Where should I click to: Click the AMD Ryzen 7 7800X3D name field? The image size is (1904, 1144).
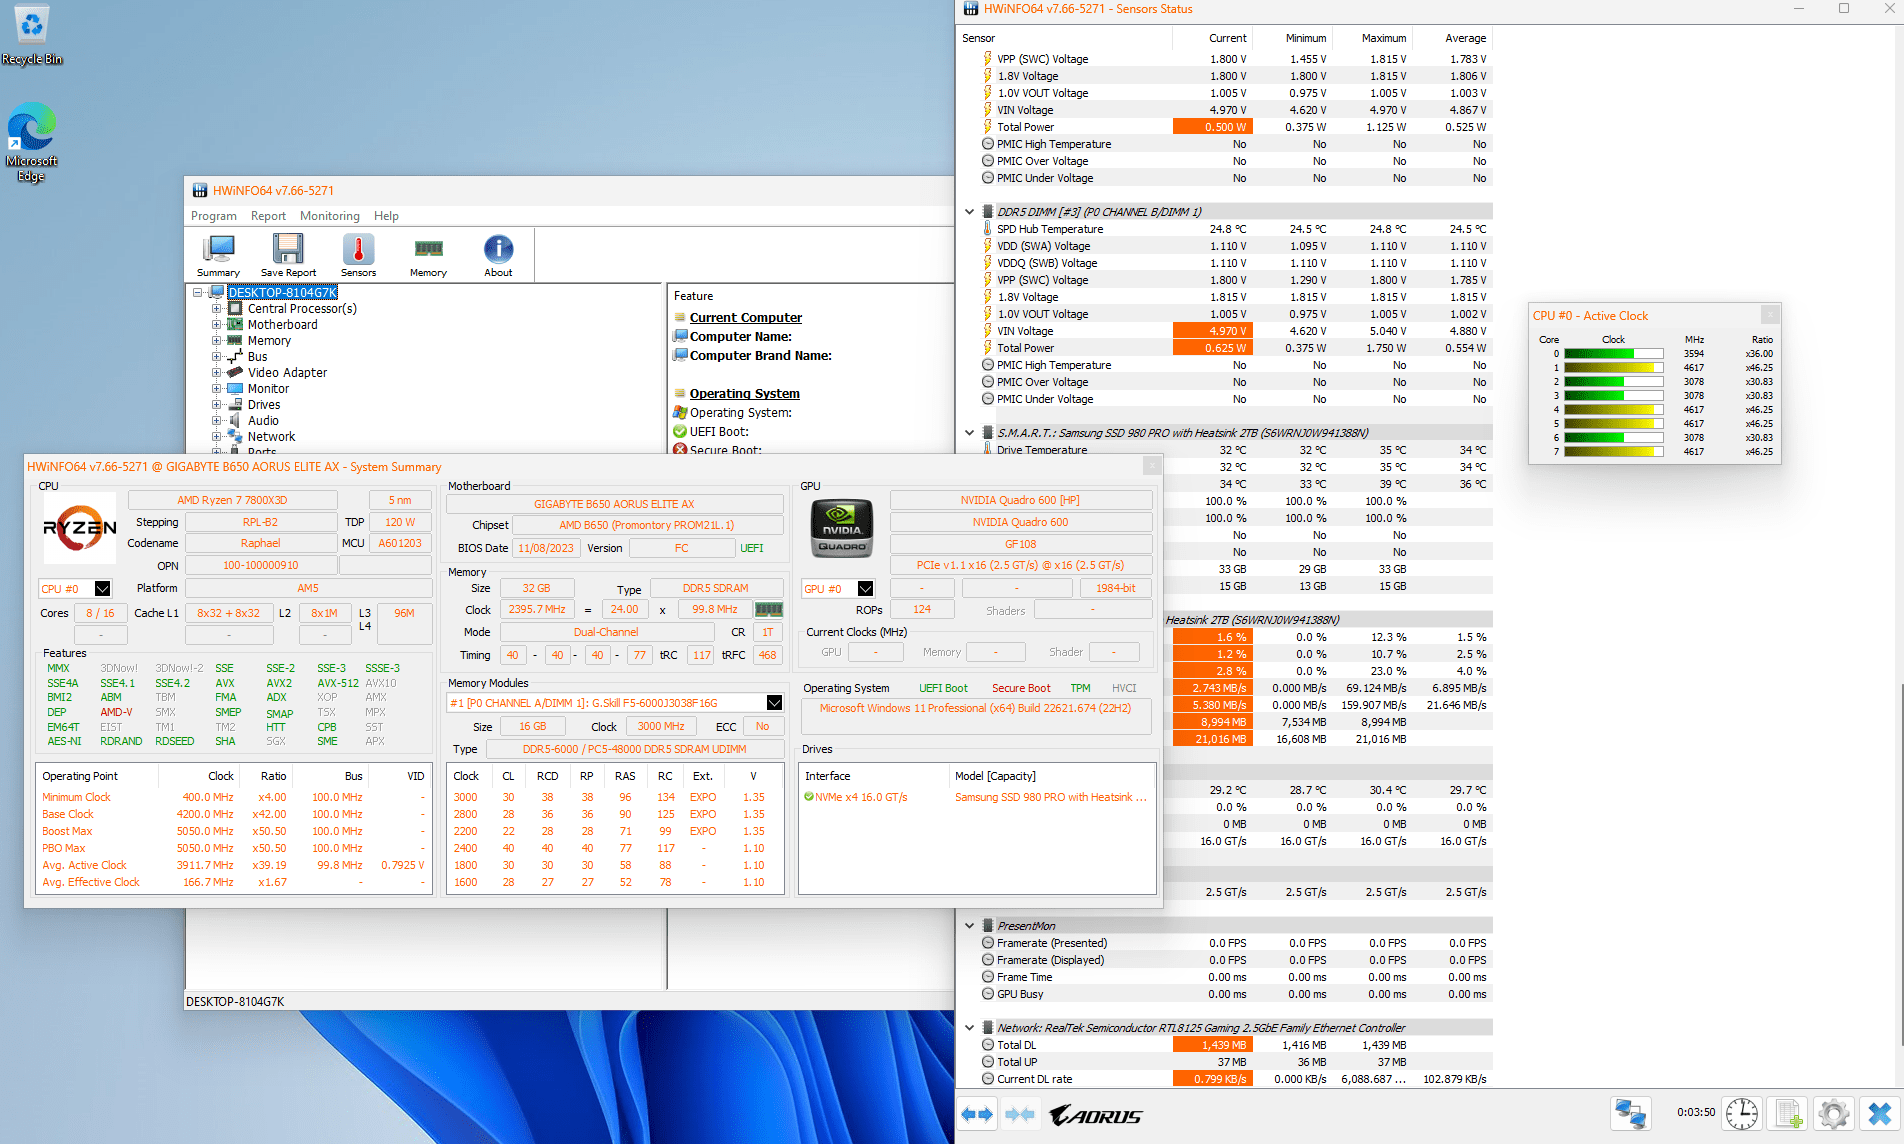(x=232, y=500)
